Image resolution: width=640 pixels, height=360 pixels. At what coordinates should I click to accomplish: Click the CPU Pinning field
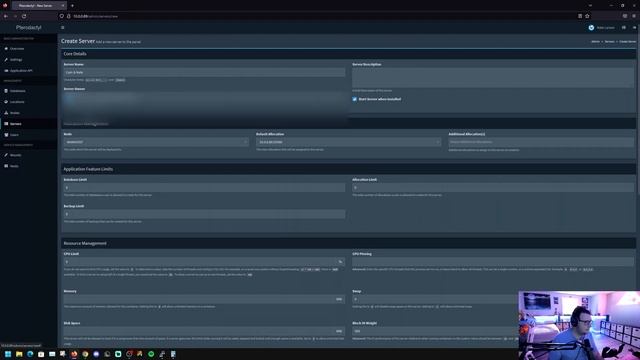(493, 262)
